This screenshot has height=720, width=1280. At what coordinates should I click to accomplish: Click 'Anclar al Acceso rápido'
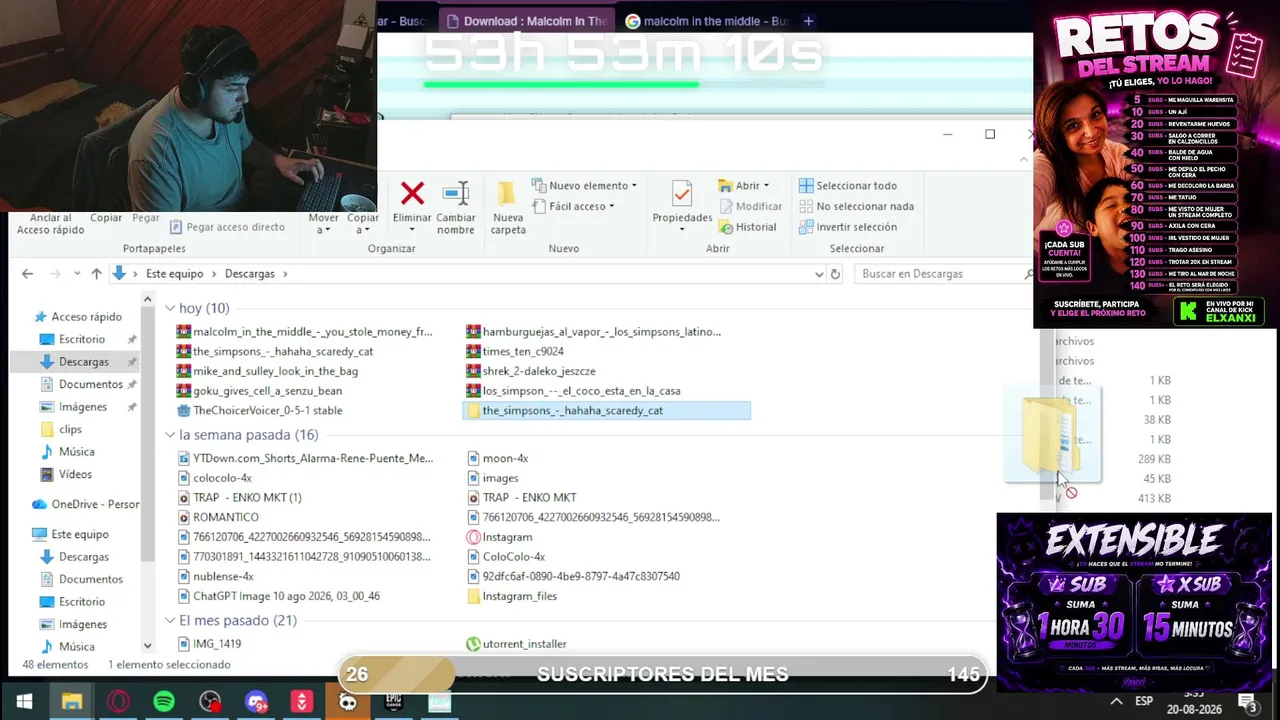click(50, 224)
